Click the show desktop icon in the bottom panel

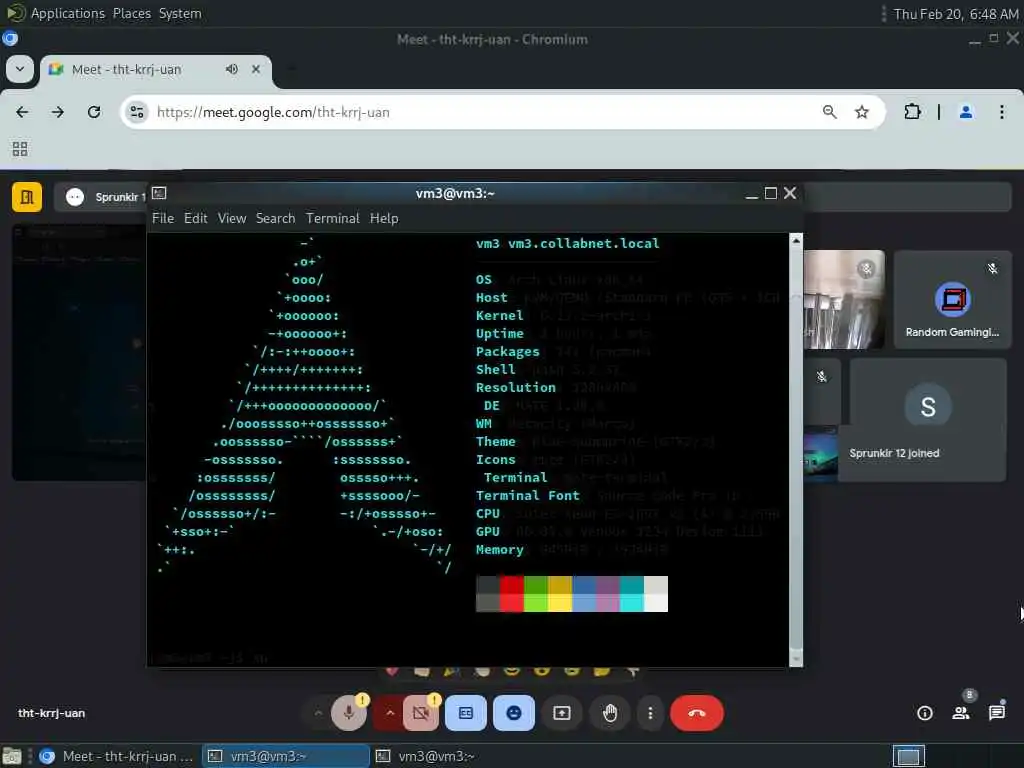12,756
